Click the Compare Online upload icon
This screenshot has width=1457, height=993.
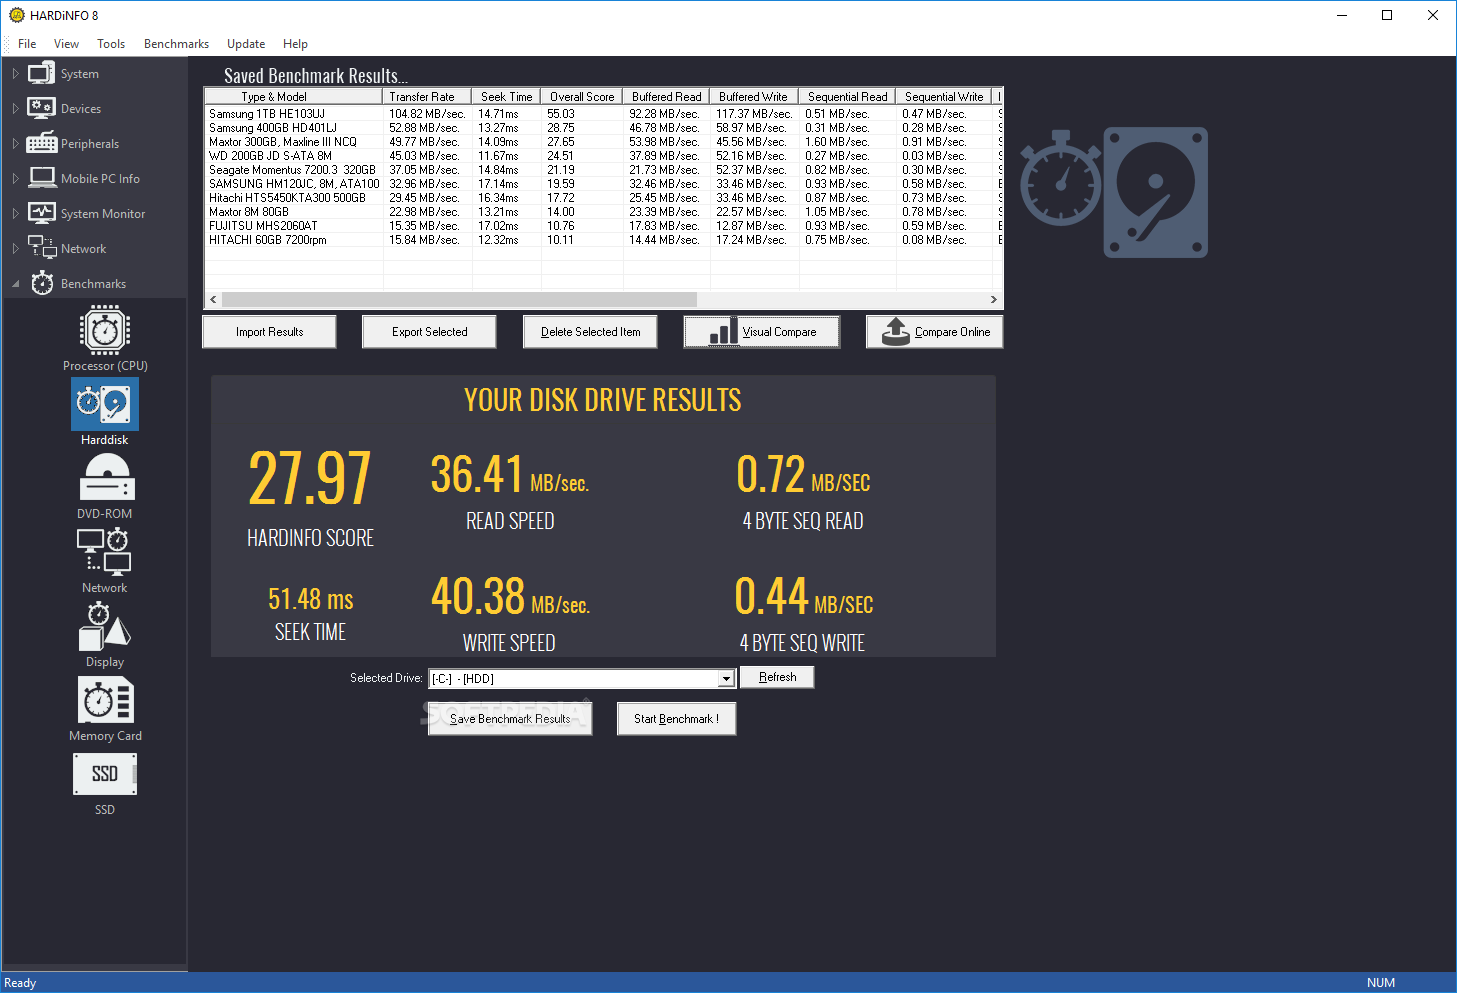point(896,332)
